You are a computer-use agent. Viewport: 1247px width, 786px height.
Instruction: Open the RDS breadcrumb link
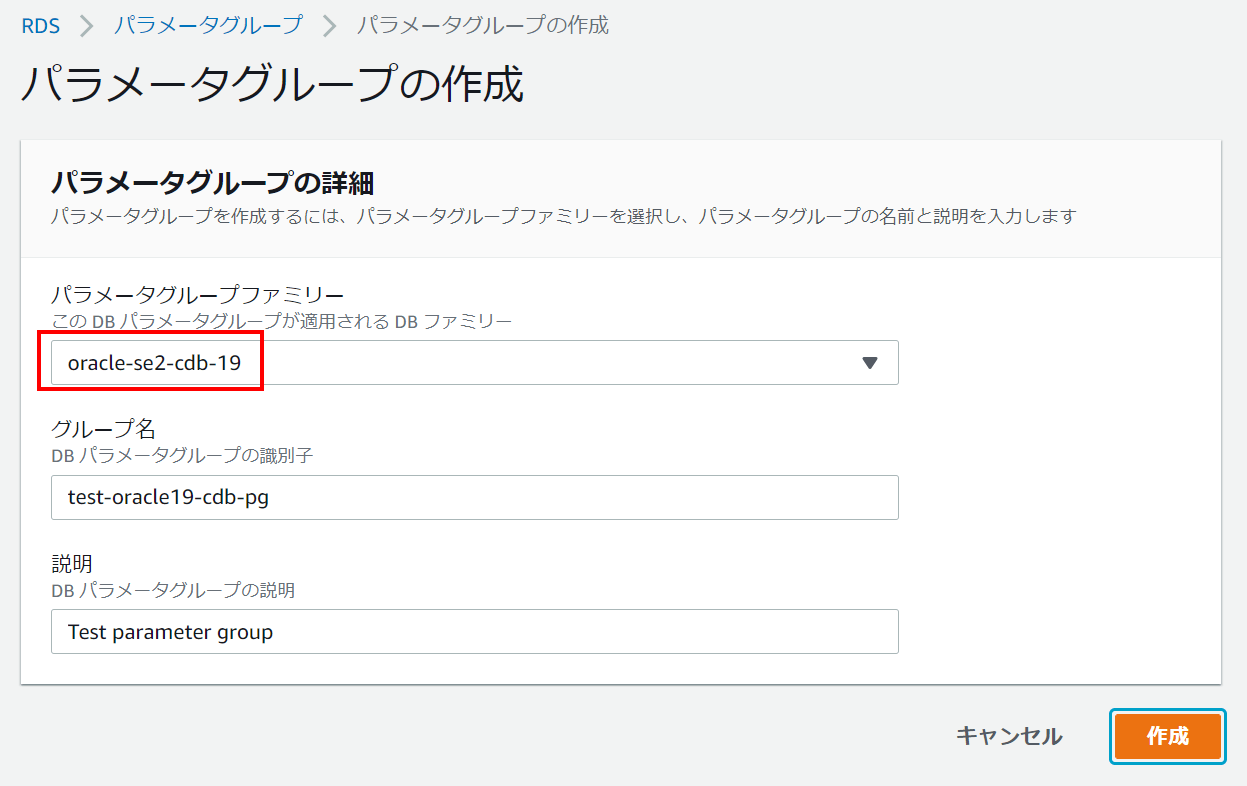tap(41, 26)
